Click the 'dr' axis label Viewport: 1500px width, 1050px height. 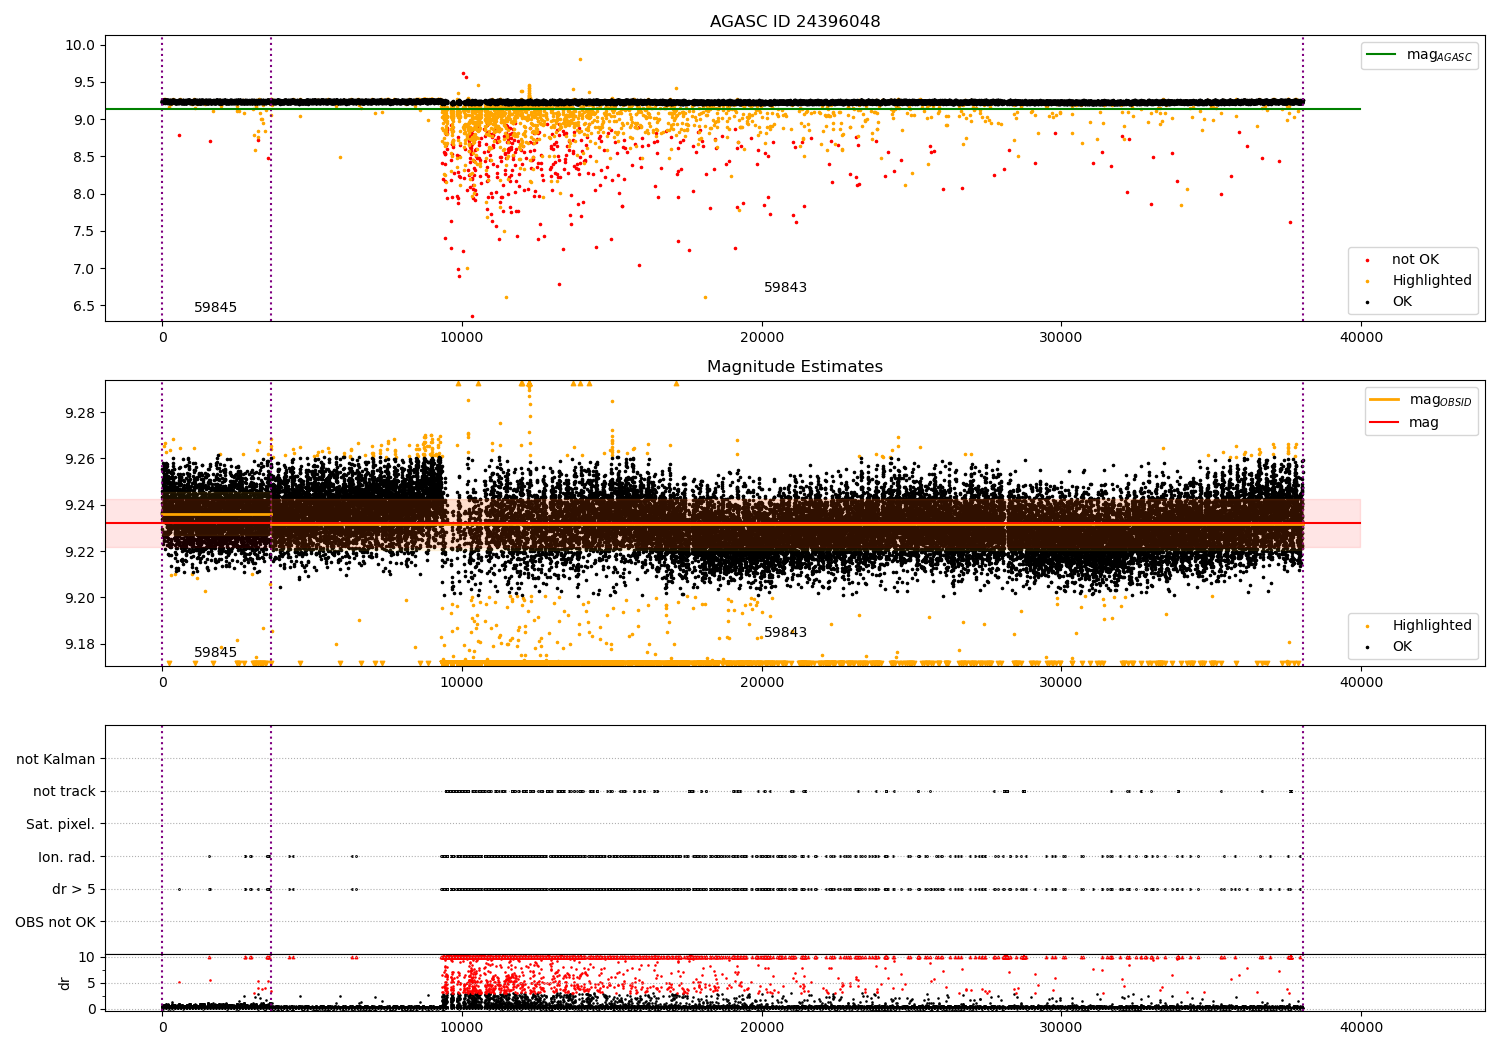tap(65, 983)
